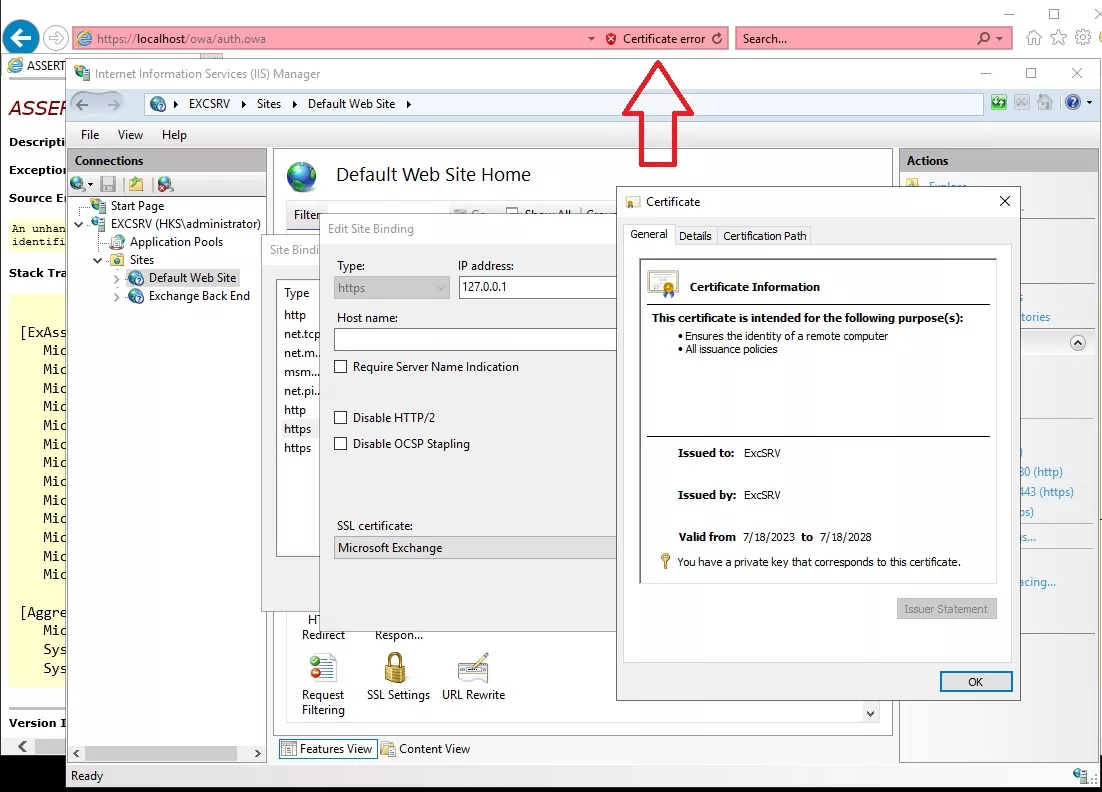Click the search magnifier icon in Internet Explorer
This screenshot has height=792, width=1102.
click(x=984, y=39)
